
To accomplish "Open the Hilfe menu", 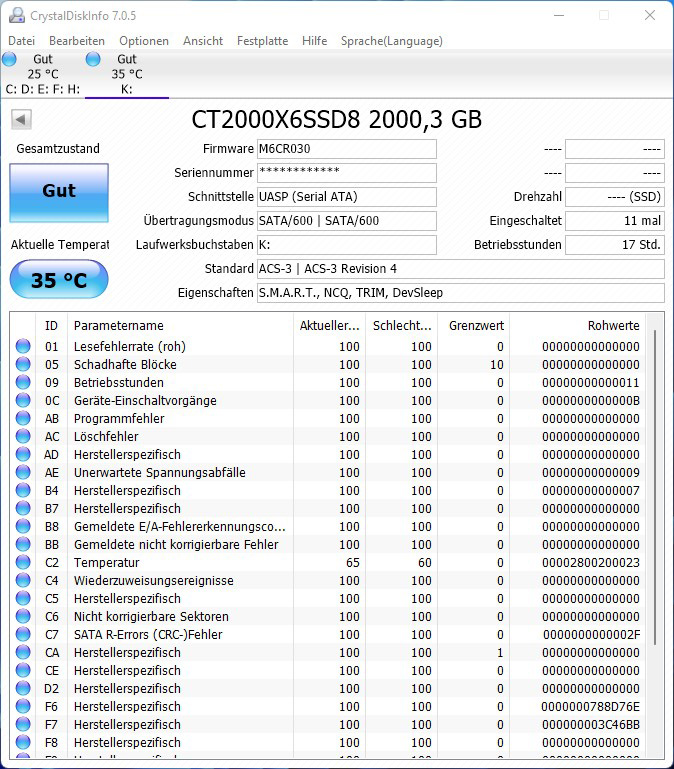I will pyautogui.click(x=314, y=41).
